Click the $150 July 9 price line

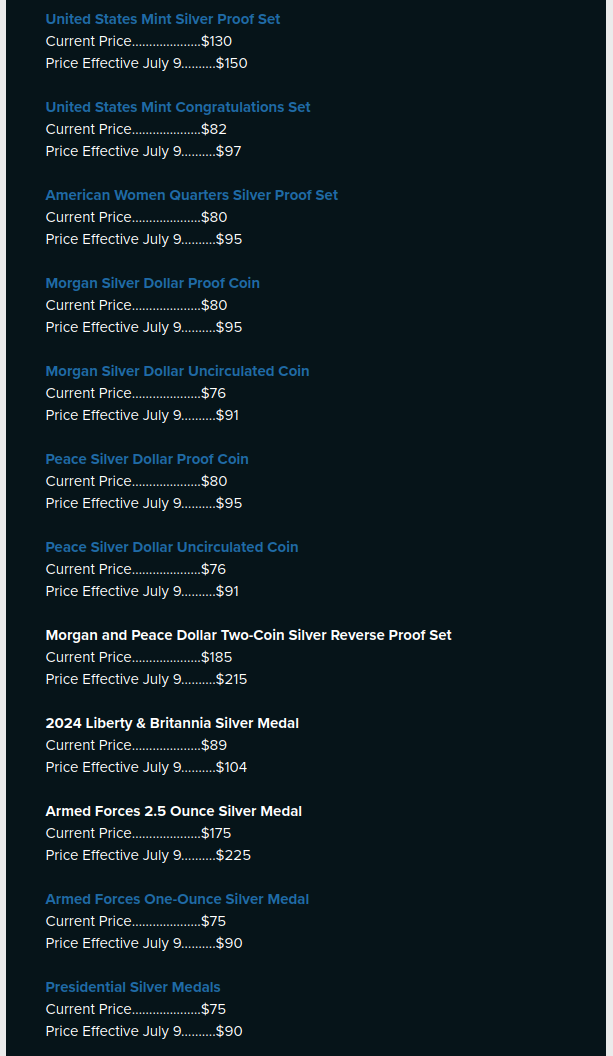[146, 63]
